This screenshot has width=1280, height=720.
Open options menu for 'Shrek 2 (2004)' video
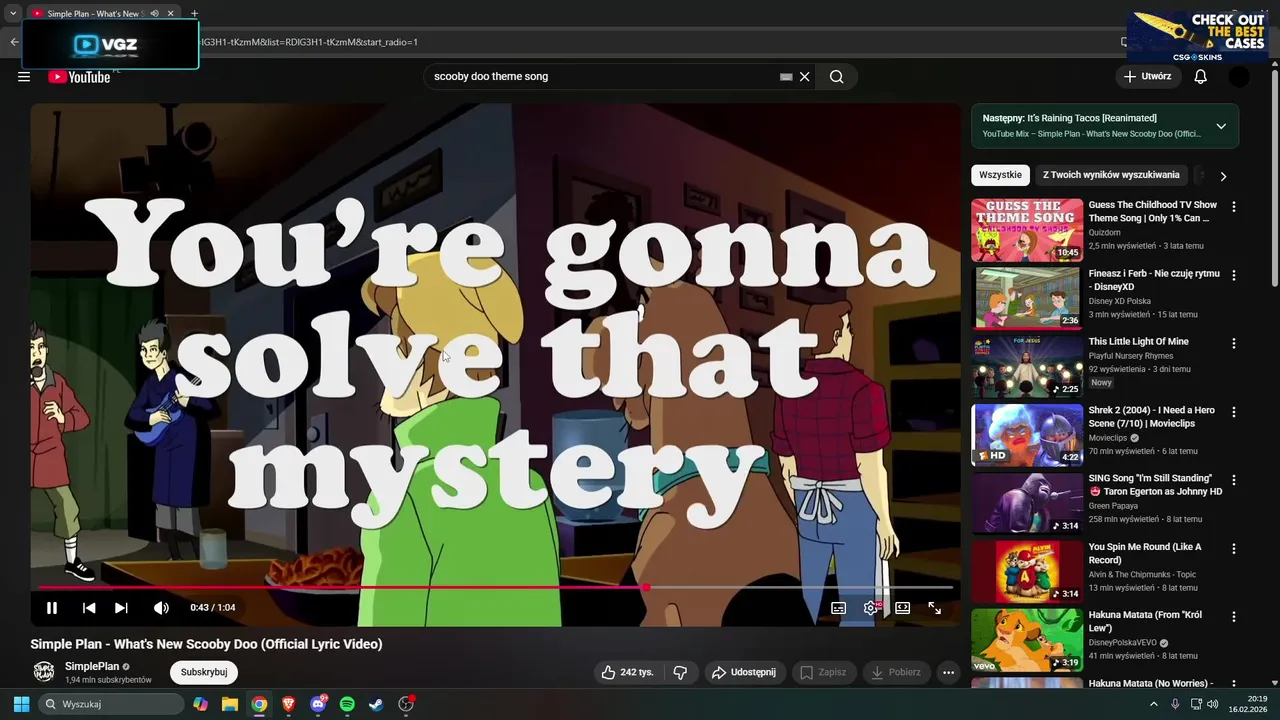pyautogui.click(x=1233, y=412)
